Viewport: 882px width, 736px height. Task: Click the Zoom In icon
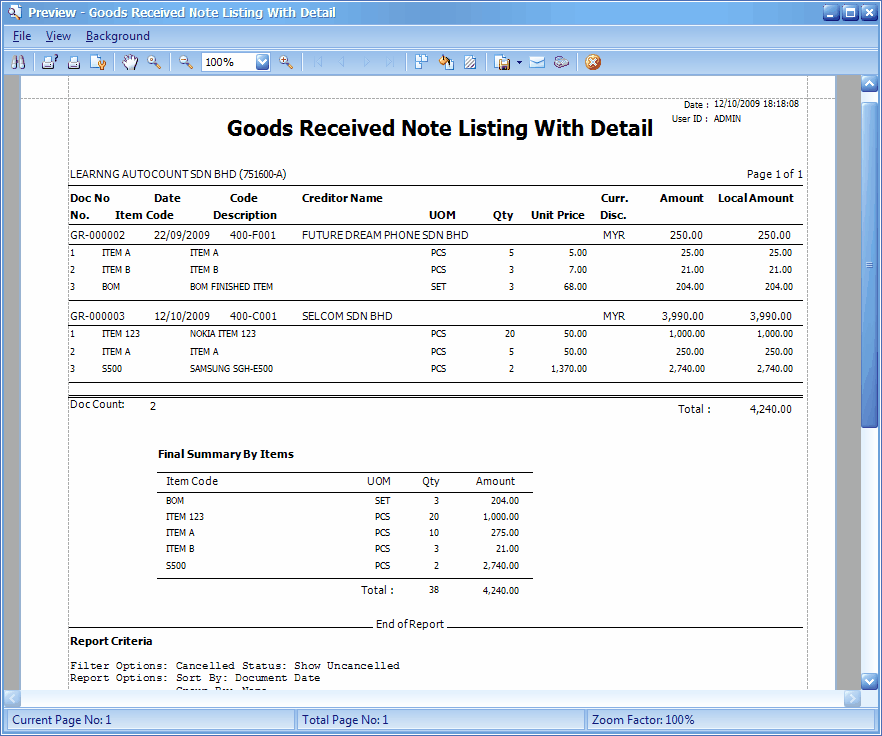click(x=286, y=62)
